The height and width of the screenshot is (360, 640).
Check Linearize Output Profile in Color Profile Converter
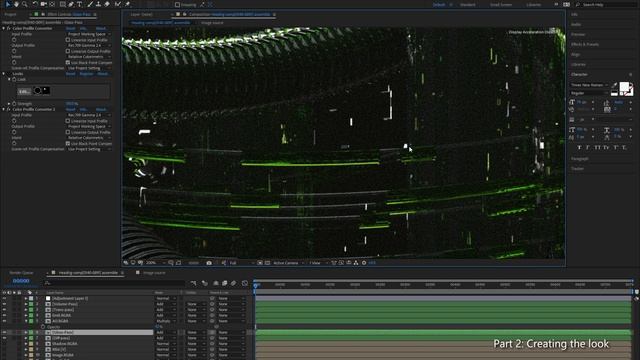[68, 51]
